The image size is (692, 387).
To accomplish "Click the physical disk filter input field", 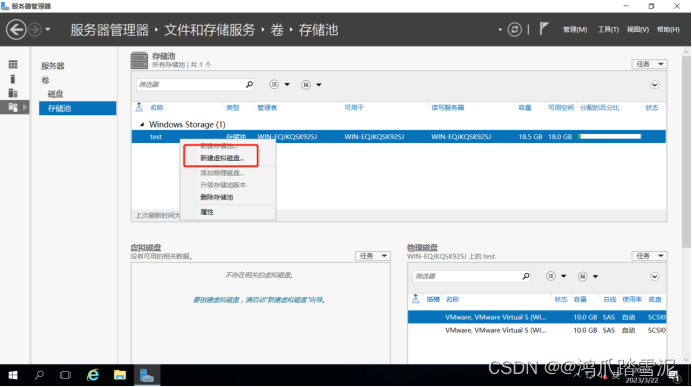I will 466,276.
